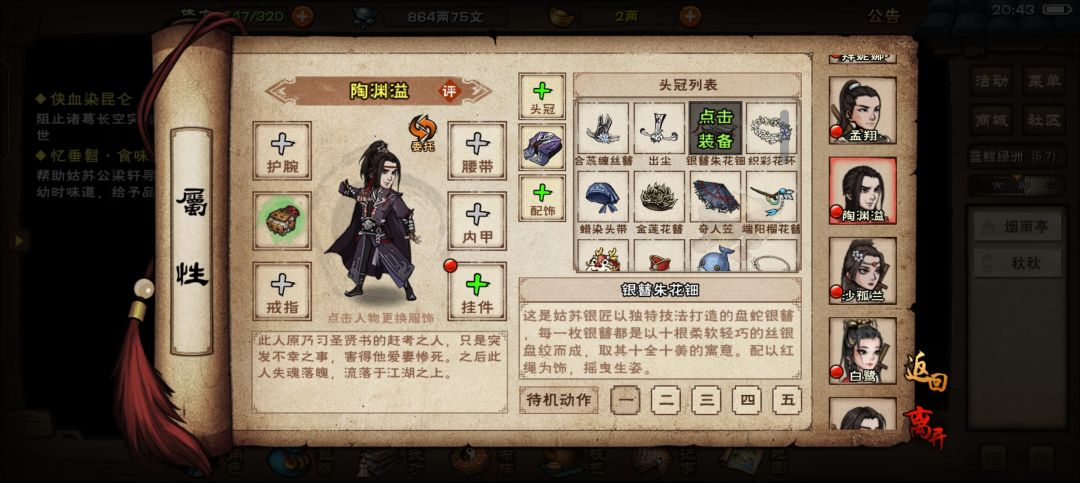This screenshot has height=483, width=1080.
Task: Click the 点击装备 equip button
Action: (716, 128)
